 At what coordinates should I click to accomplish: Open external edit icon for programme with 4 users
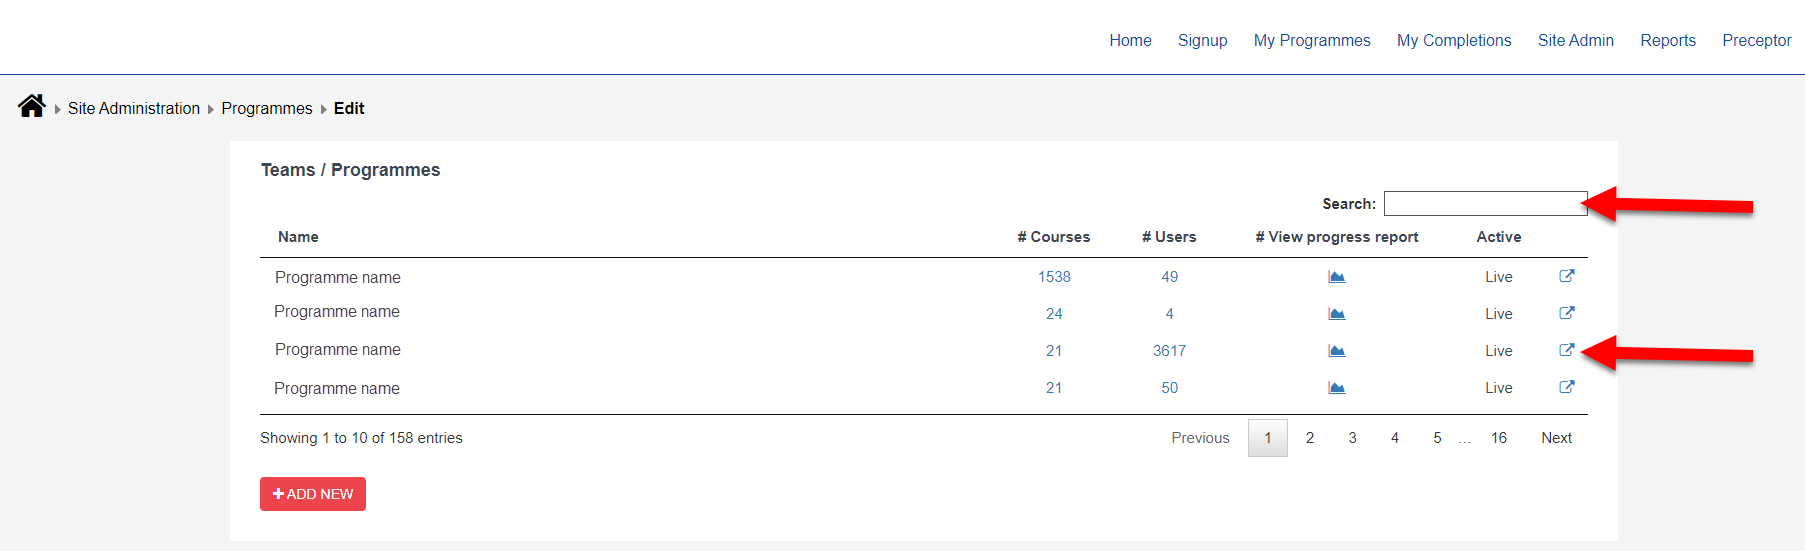point(1567,313)
